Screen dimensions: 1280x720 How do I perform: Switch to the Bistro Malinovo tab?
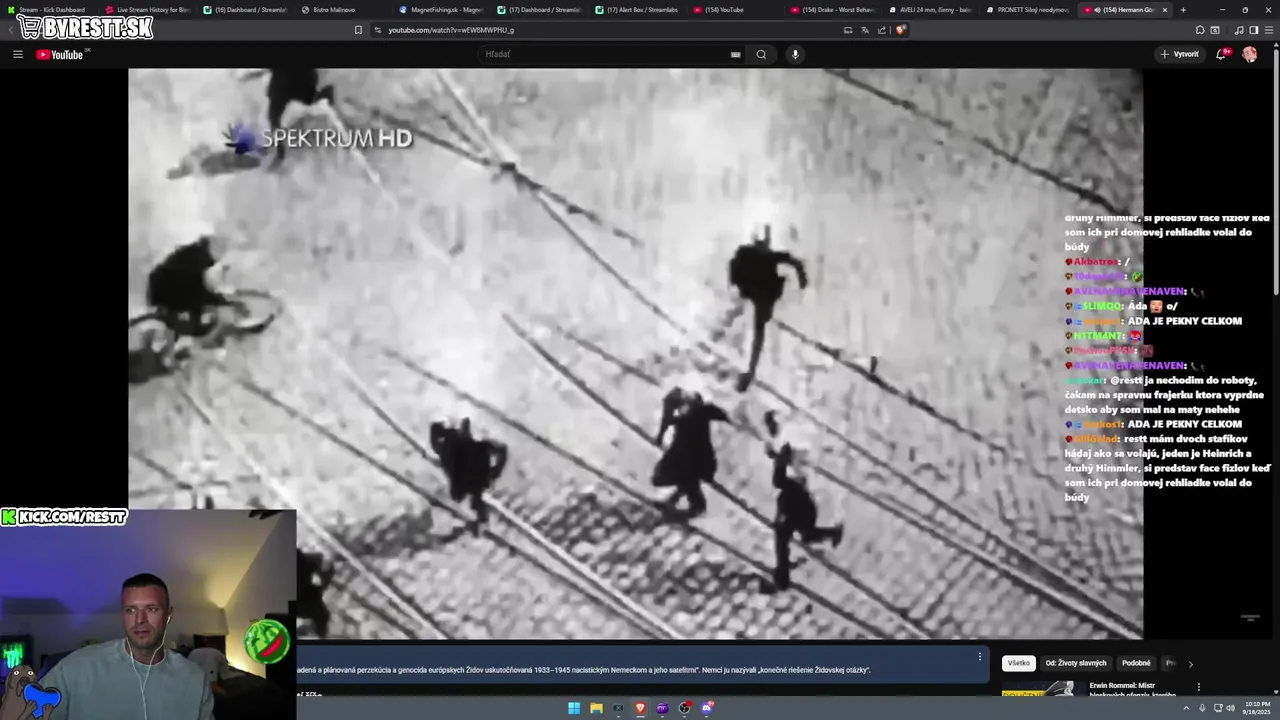point(342,10)
